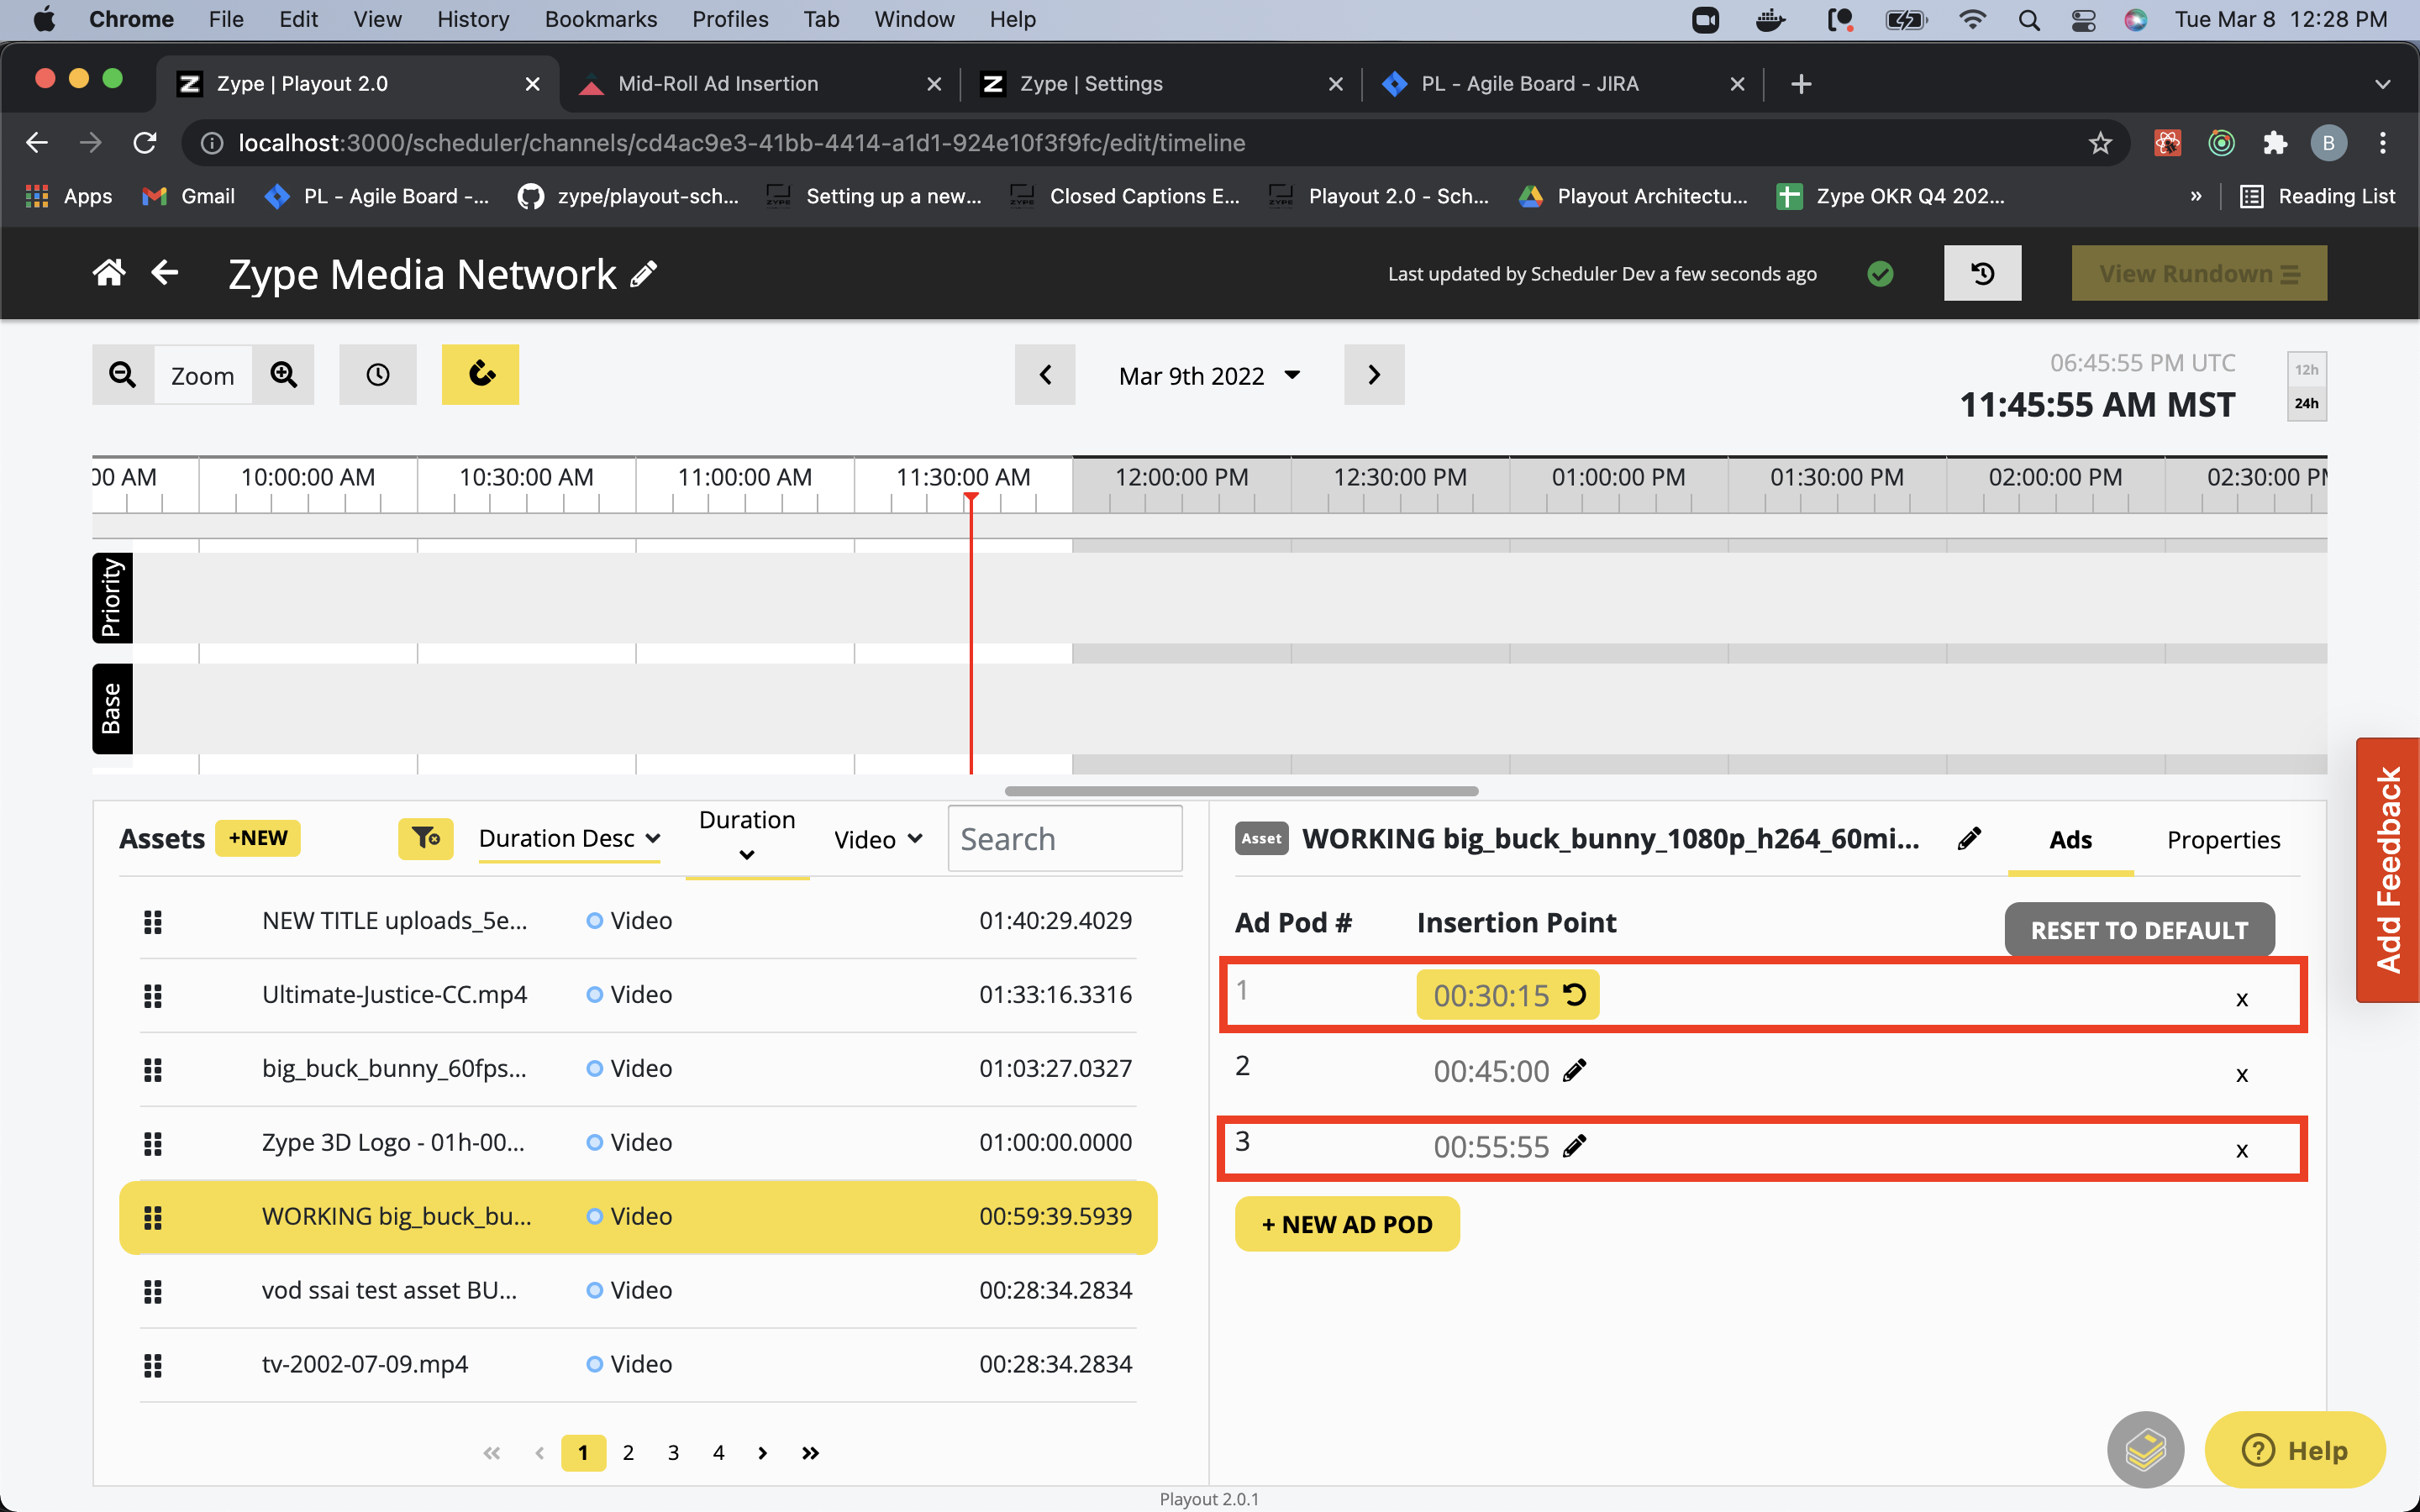Edit channel name with the pencil icon
This screenshot has width=2420, height=1512.
click(x=644, y=274)
